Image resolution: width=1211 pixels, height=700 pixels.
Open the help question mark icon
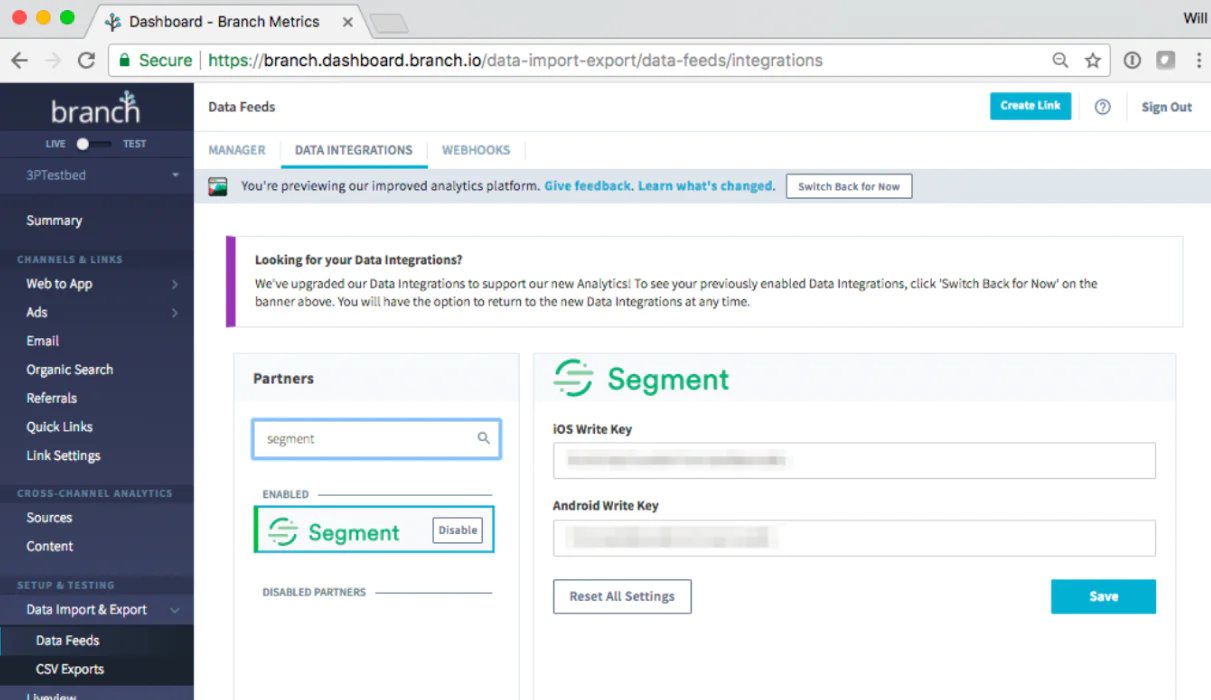point(1102,107)
